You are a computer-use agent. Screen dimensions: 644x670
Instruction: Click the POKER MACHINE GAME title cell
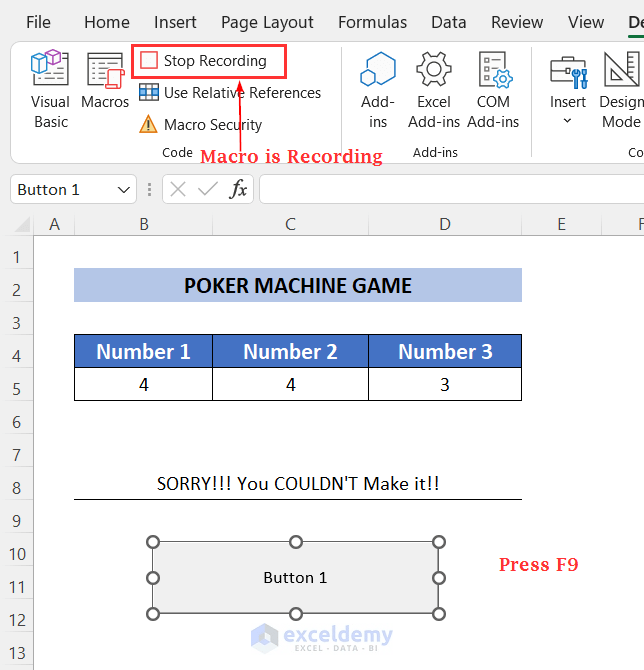tap(298, 285)
